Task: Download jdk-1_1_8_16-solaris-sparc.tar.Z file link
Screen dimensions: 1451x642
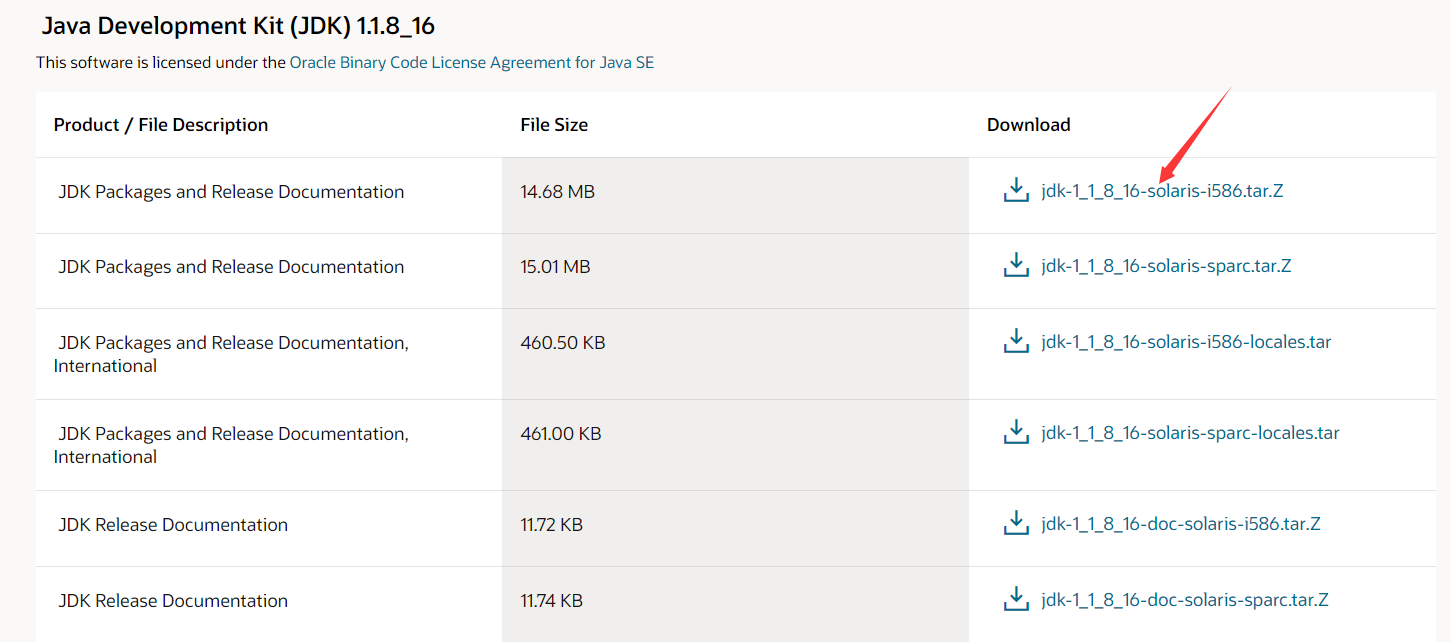Action: [1166, 267]
